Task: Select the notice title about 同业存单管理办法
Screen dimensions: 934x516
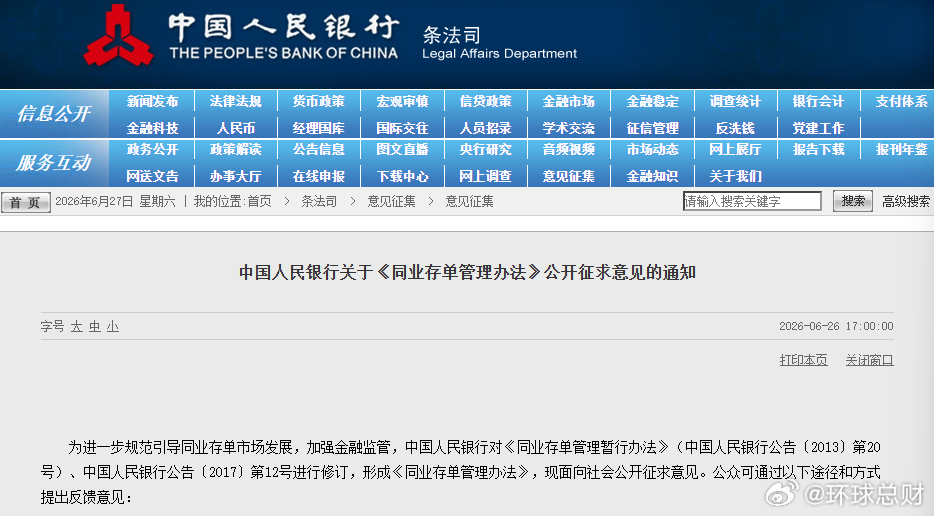Action: click(x=467, y=272)
